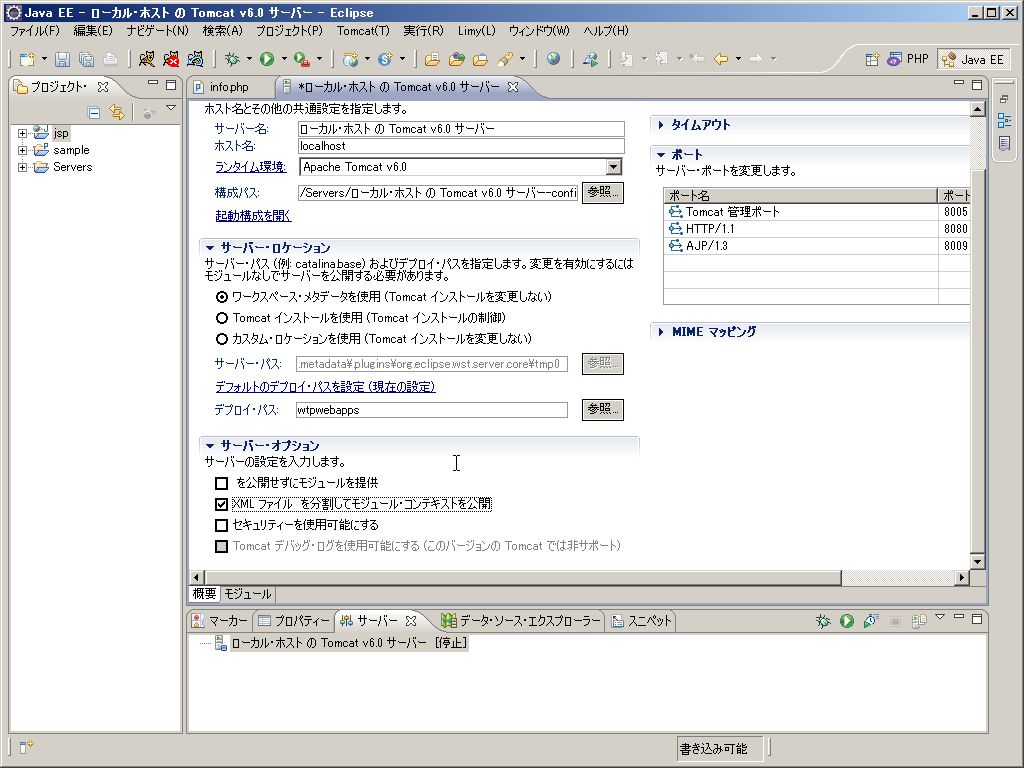Expand the タイムアウト section
This screenshot has width=1024, height=768.
pos(661,125)
